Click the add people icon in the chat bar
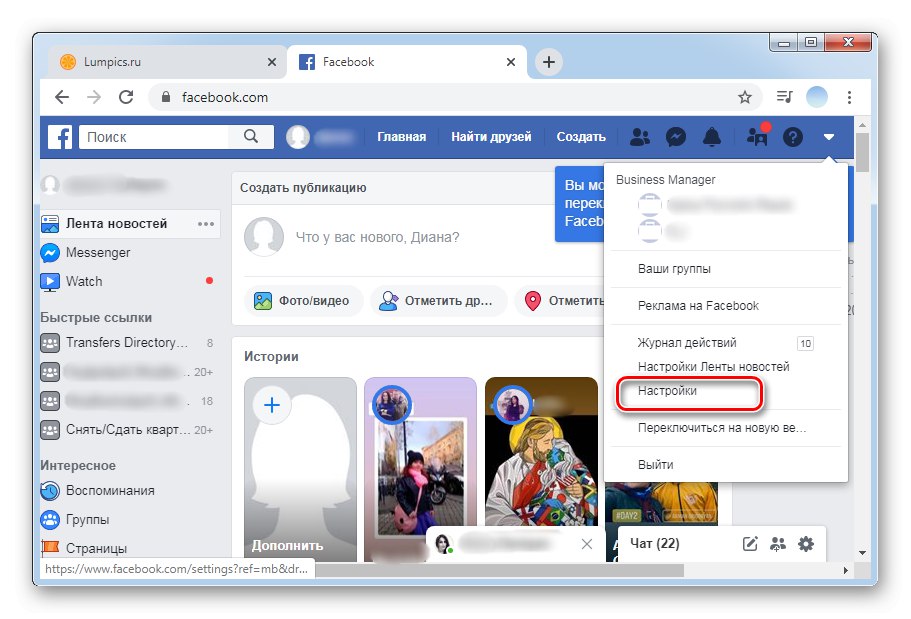This screenshot has height=619, width=911. click(777, 543)
